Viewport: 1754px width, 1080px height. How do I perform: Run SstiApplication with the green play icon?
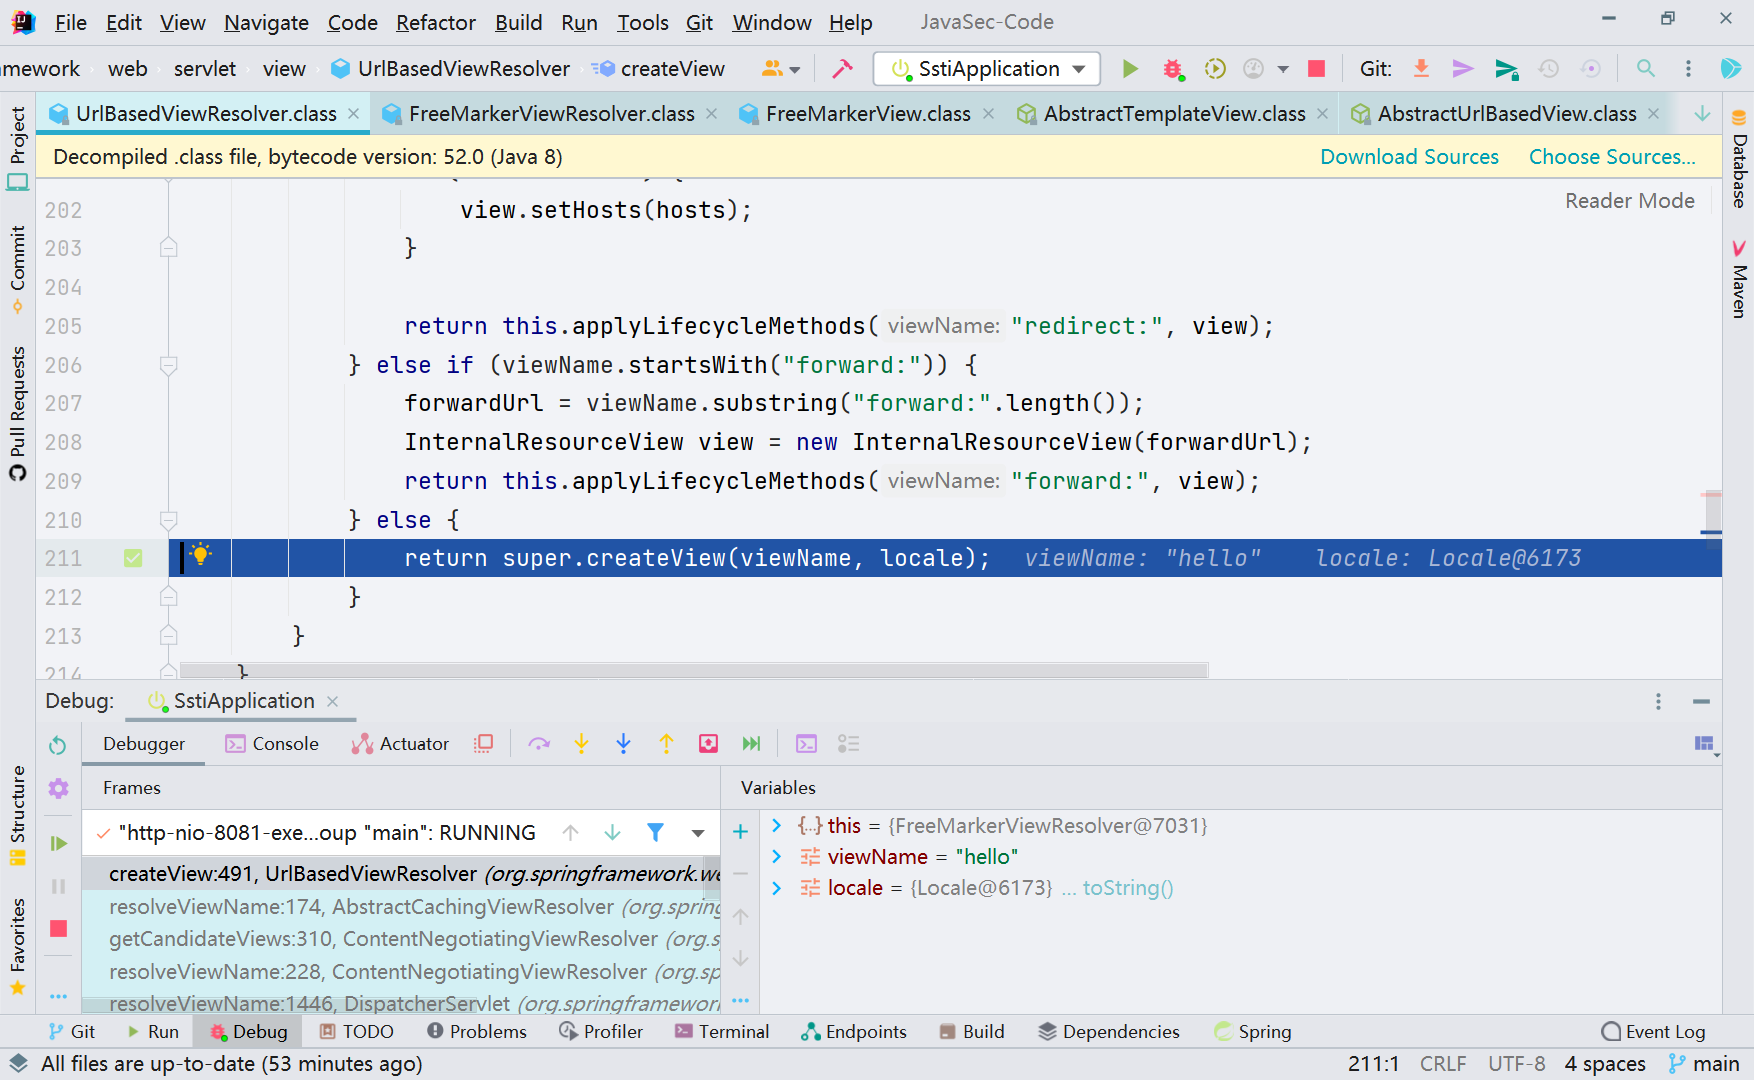tap(1130, 69)
